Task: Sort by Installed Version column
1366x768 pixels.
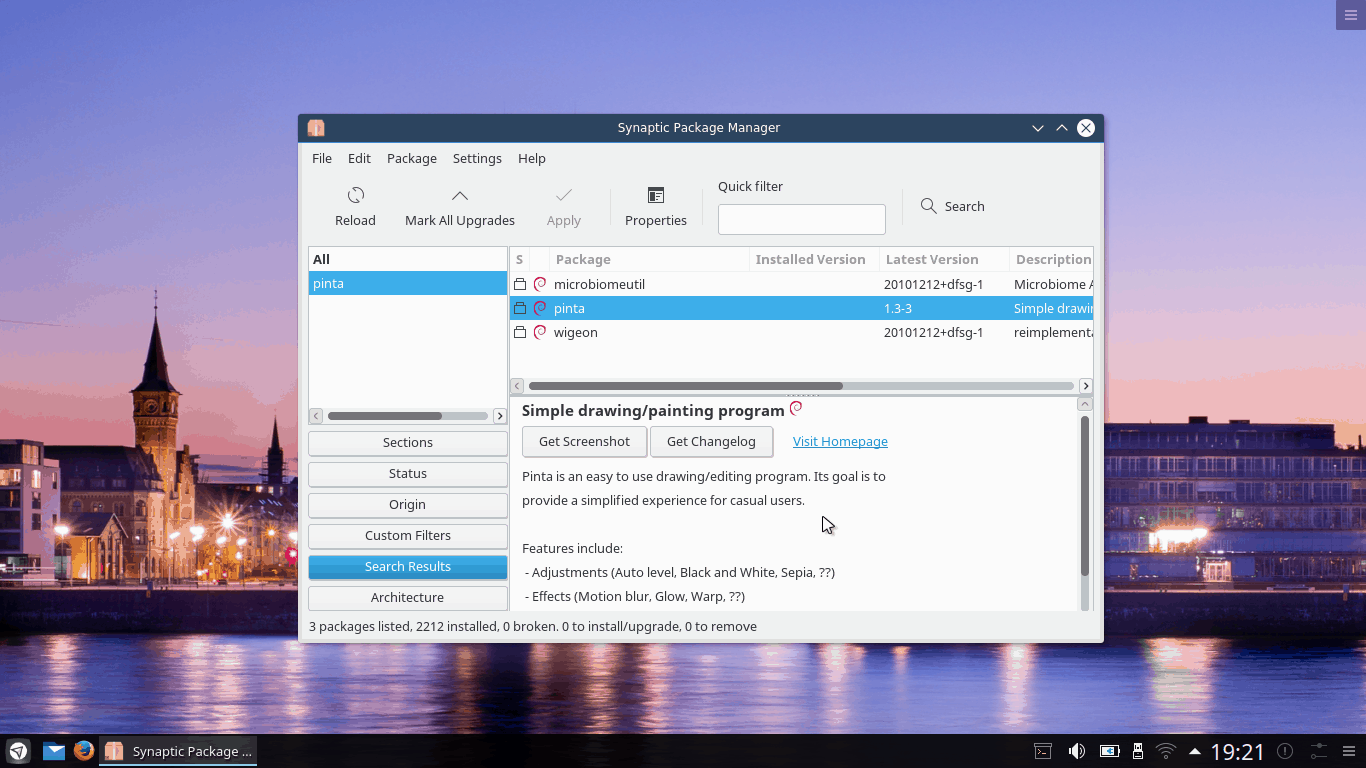Action: (814, 259)
